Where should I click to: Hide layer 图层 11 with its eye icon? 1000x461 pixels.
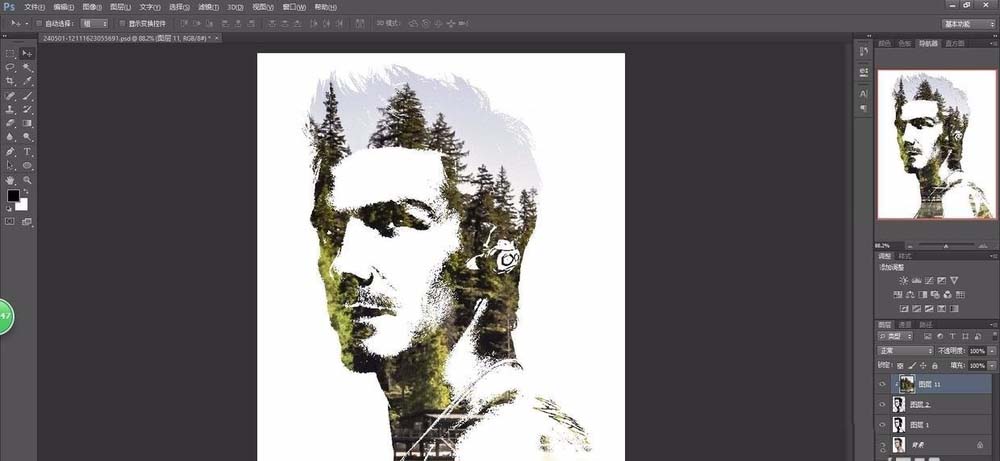[x=882, y=384]
